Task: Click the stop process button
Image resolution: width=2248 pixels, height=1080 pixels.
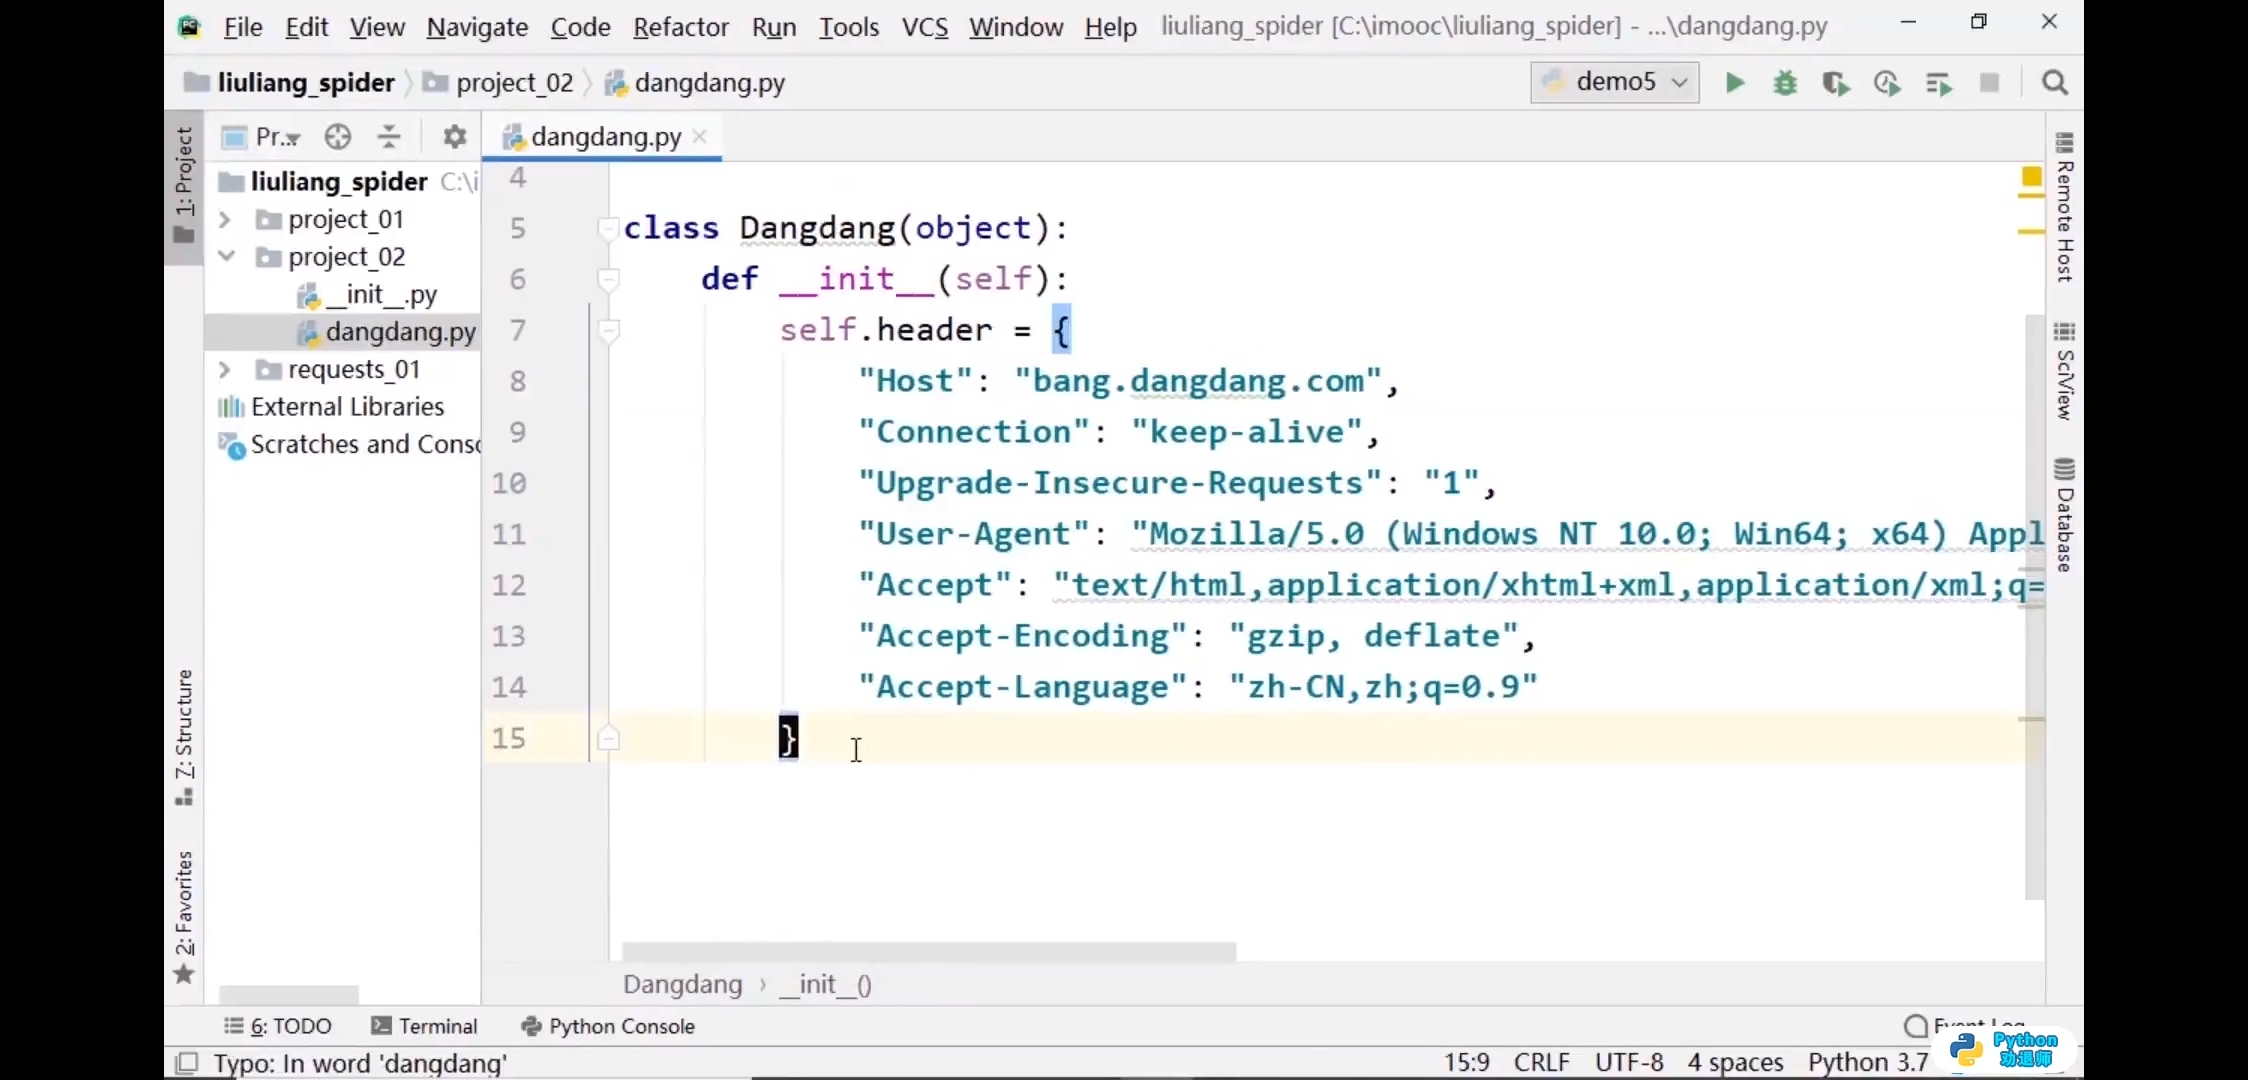Action: coord(1990,83)
